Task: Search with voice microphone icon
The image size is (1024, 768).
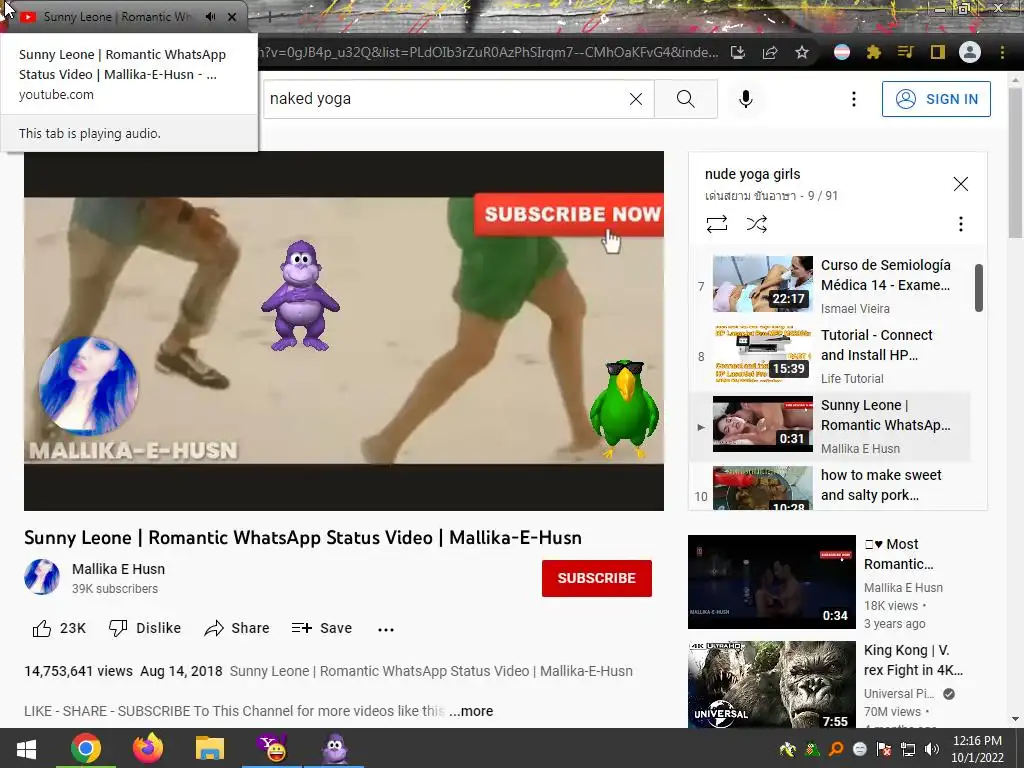Action: 746,99
